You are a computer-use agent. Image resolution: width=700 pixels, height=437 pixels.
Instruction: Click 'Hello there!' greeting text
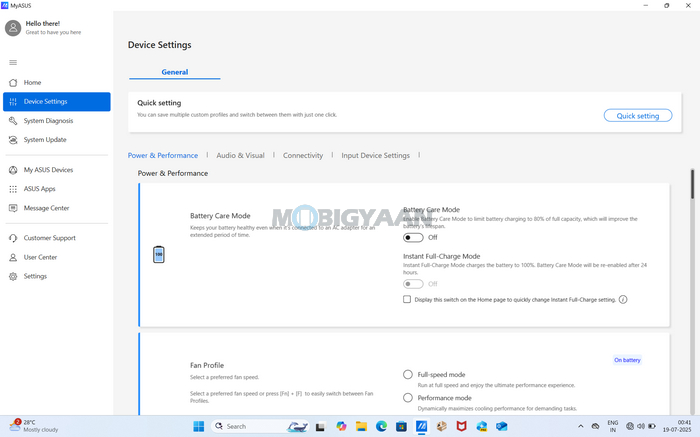click(x=43, y=24)
